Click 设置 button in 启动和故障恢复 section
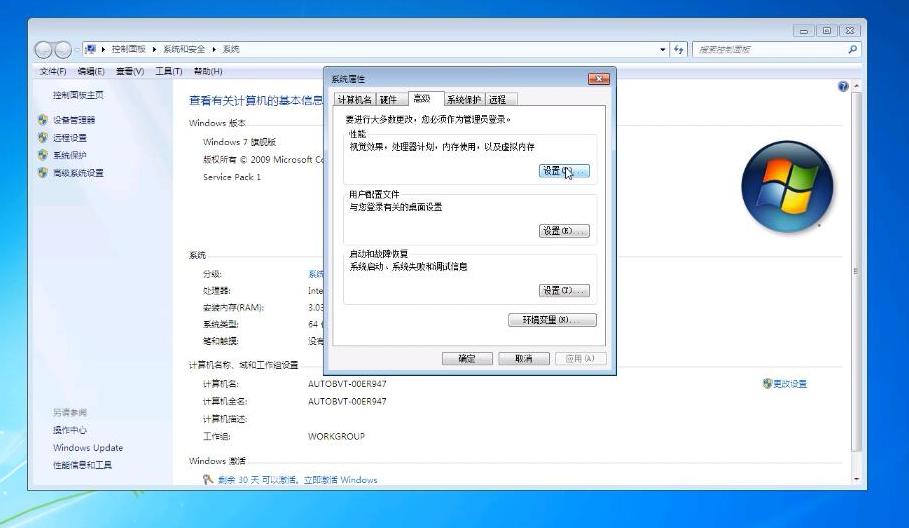This screenshot has height=528, width=909. click(564, 290)
